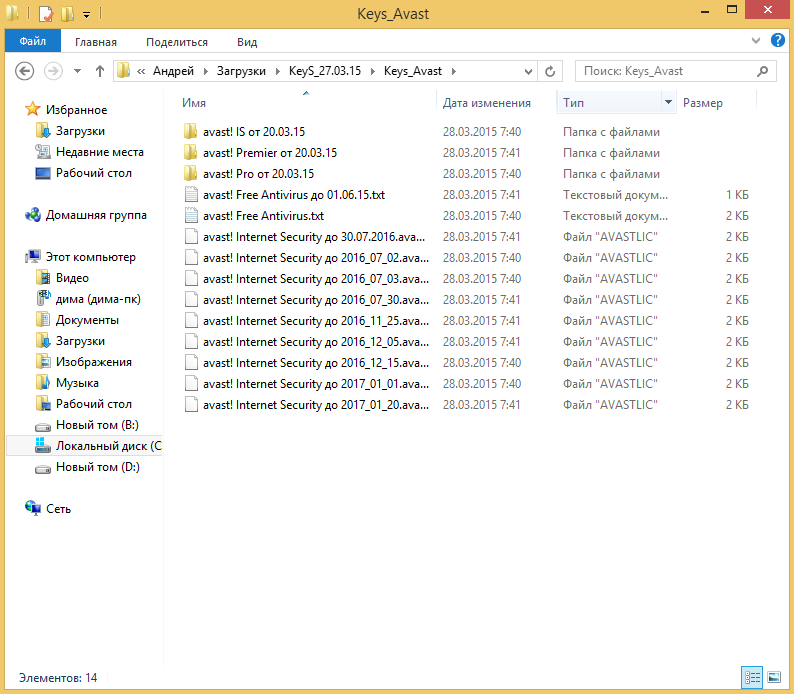794x694 pixels.
Task: Expand the ribbon with chevron
Action: (756, 40)
